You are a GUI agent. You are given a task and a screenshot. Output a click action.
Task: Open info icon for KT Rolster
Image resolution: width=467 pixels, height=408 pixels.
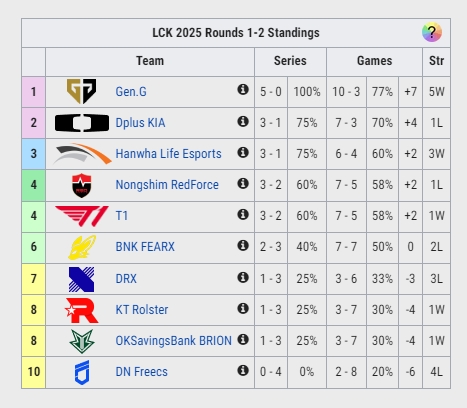tap(243, 308)
